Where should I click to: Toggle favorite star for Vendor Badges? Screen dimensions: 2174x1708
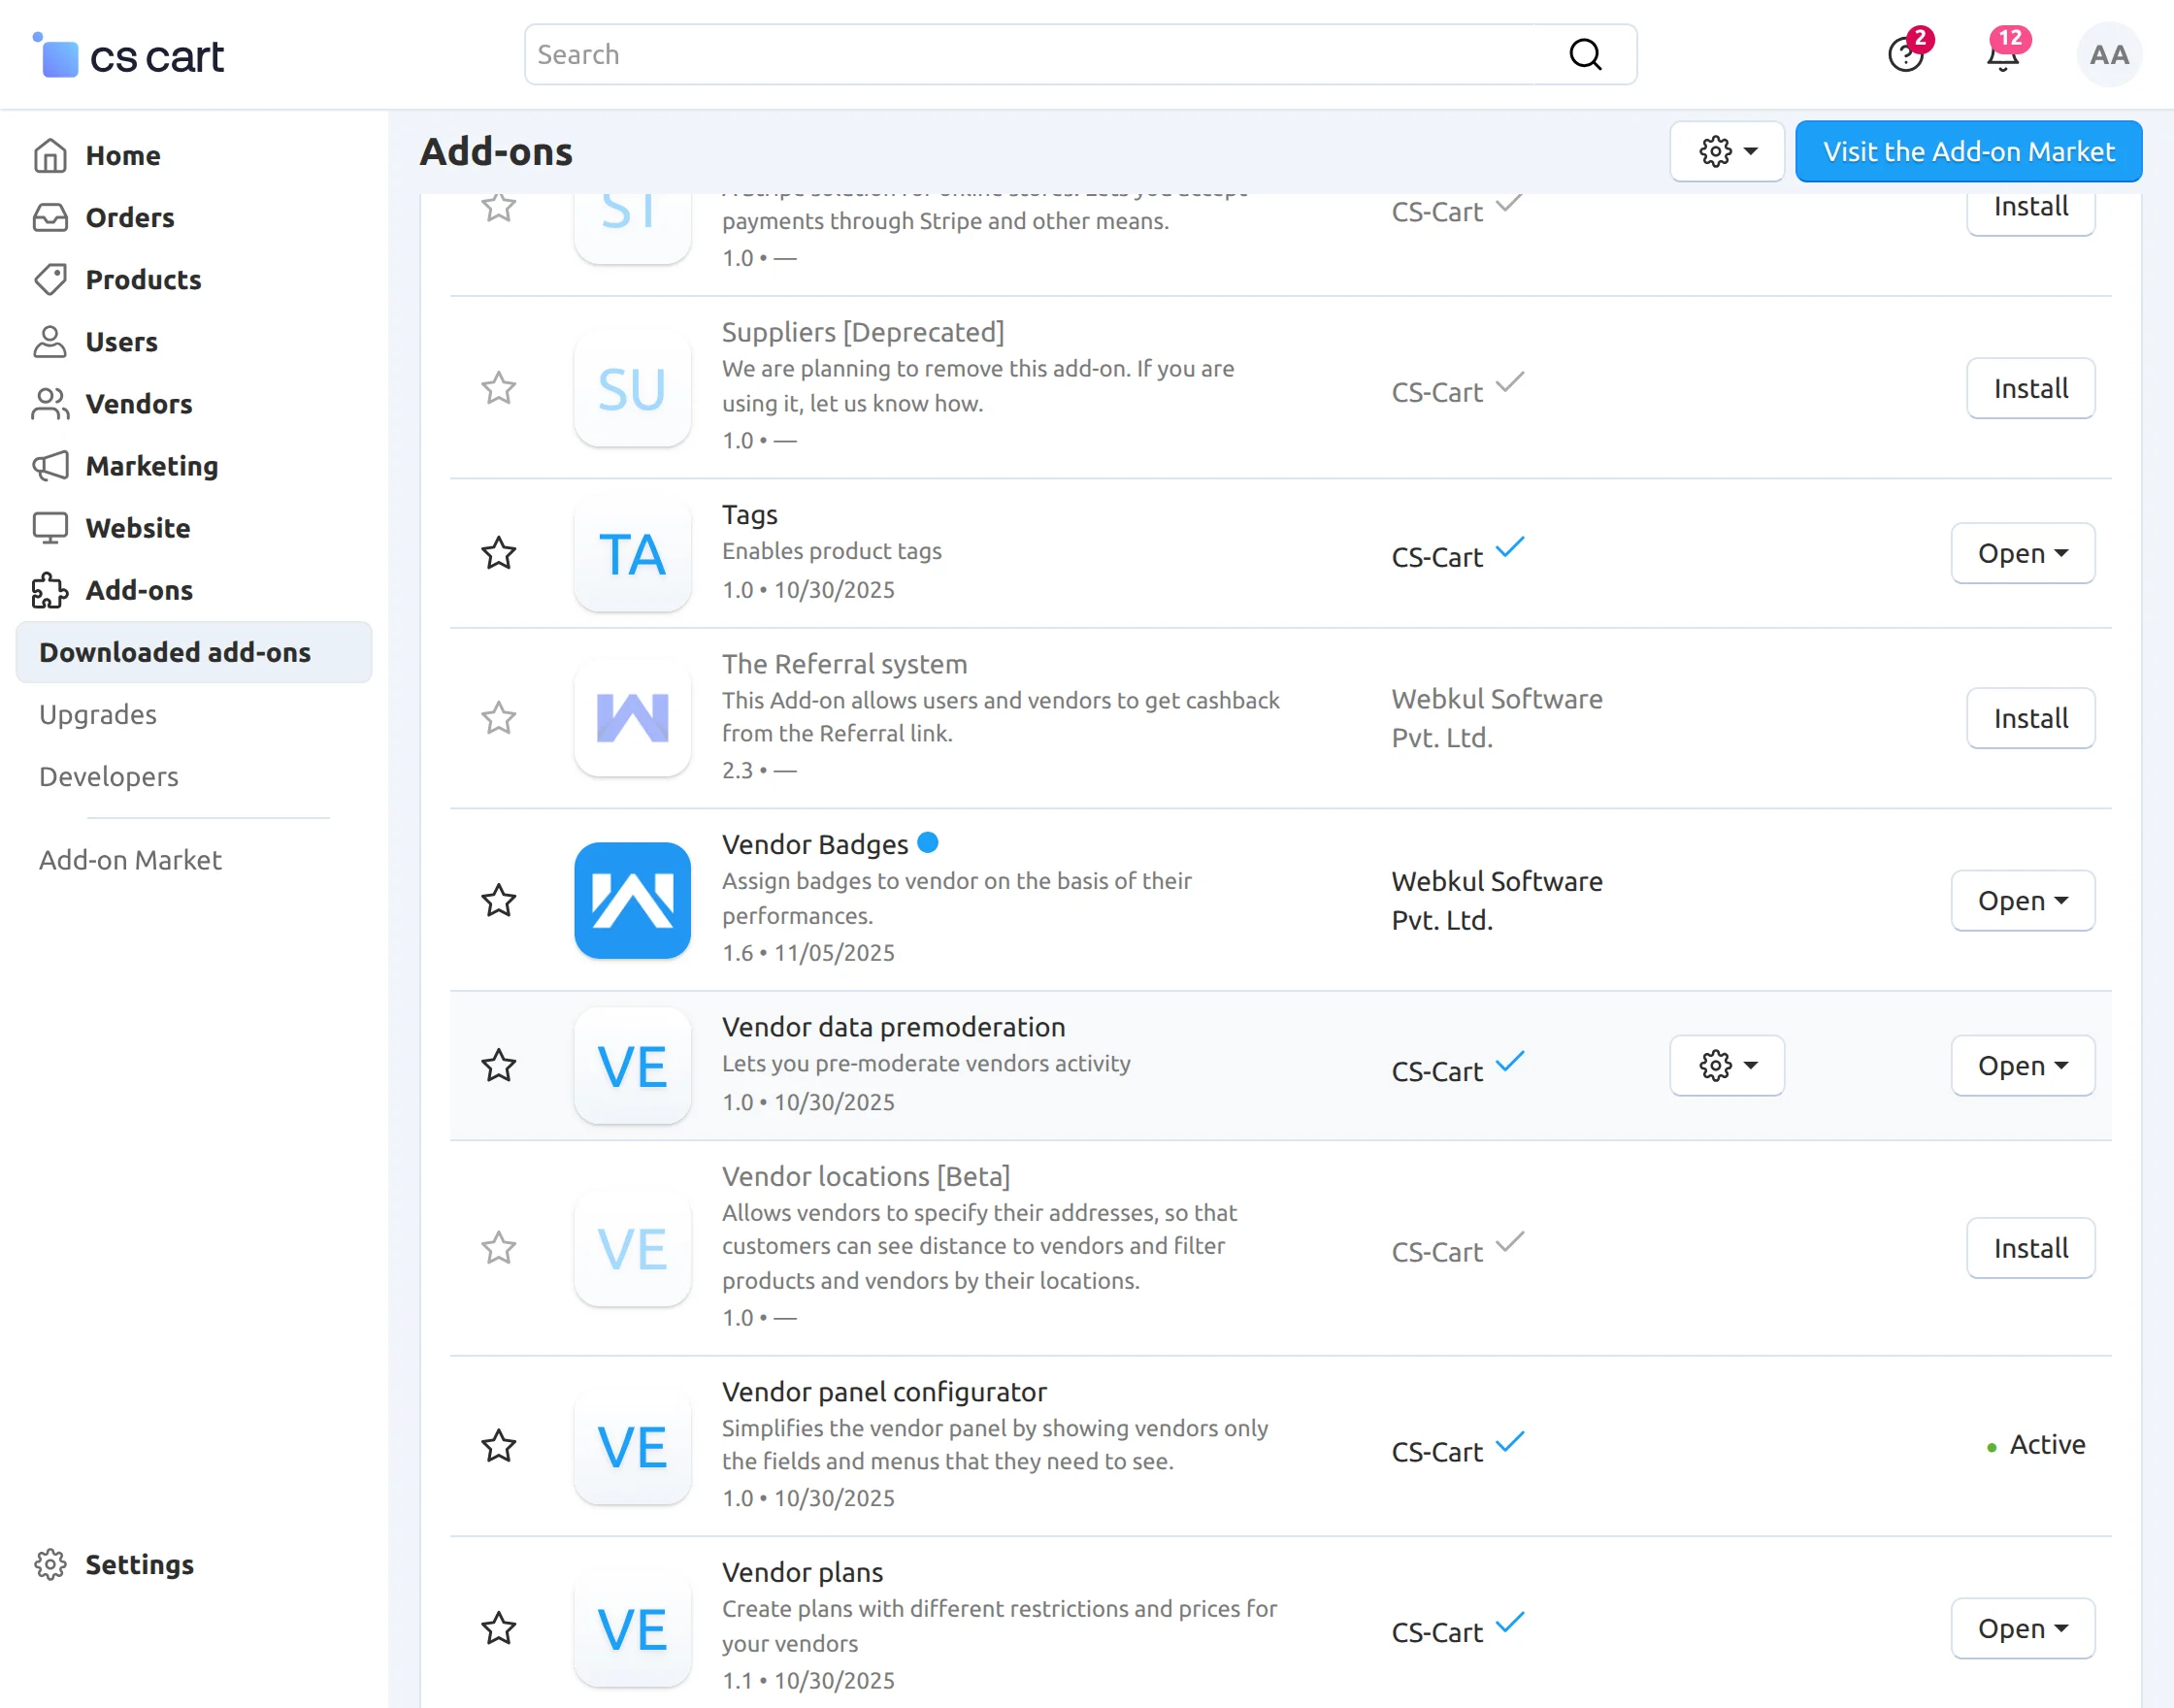pyautogui.click(x=498, y=900)
